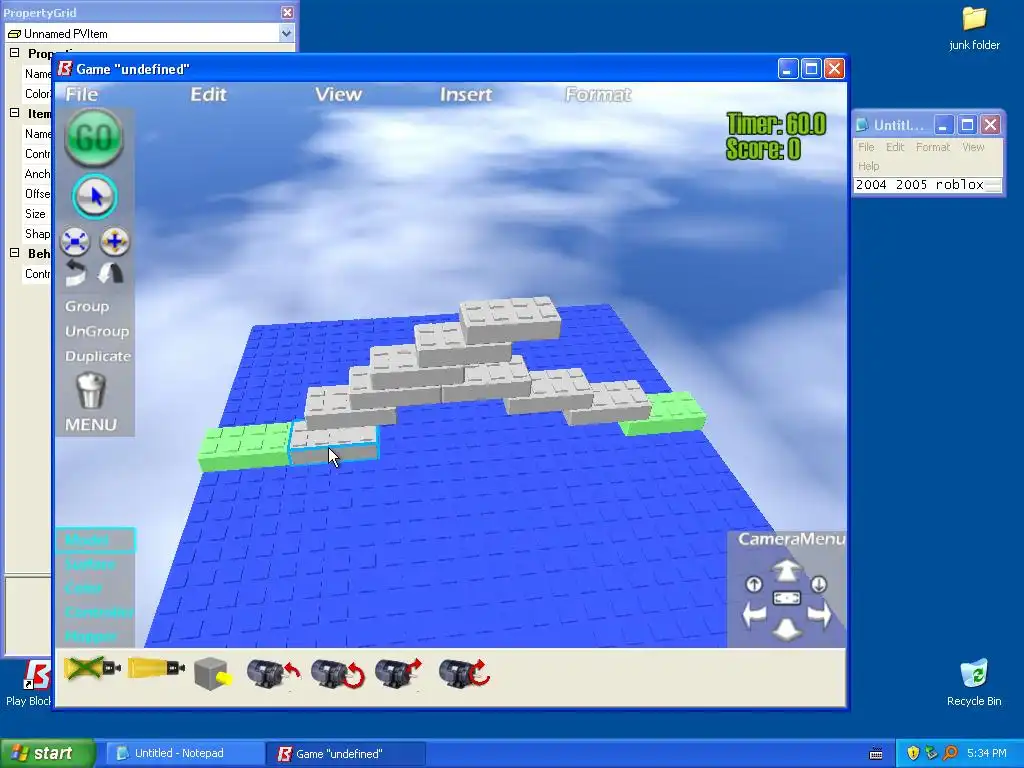
Task: Select the arrow pointer tool
Action: 95,196
